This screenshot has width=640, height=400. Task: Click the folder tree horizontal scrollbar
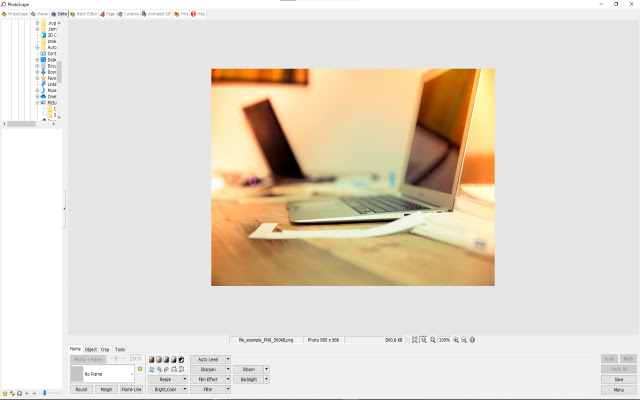click(21, 124)
